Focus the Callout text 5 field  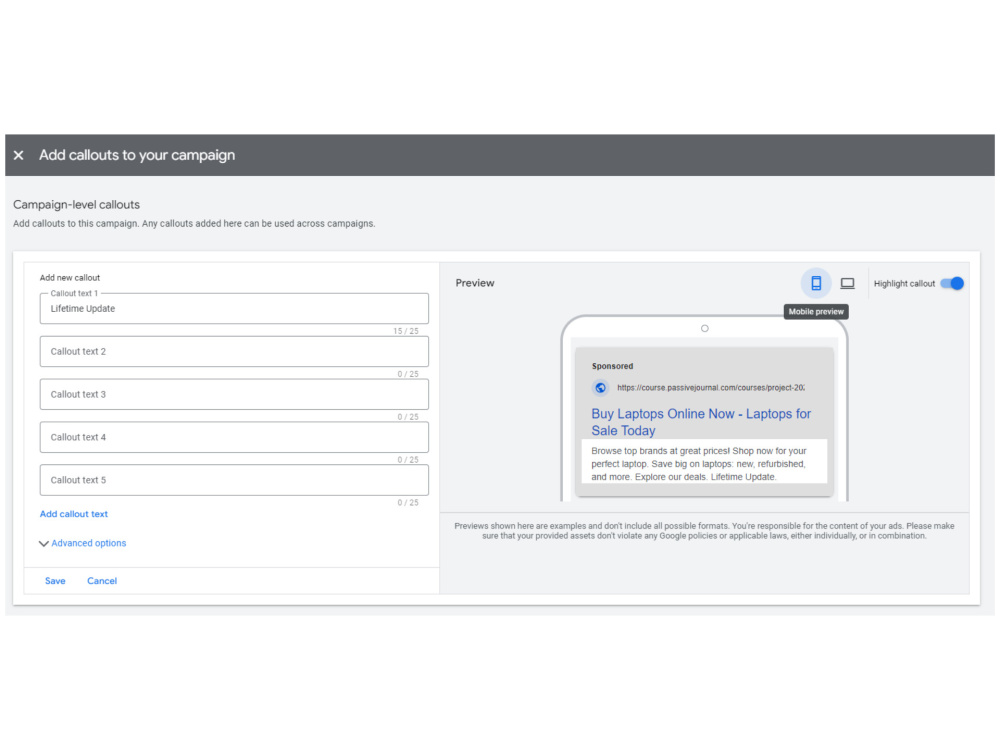coord(234,480)
